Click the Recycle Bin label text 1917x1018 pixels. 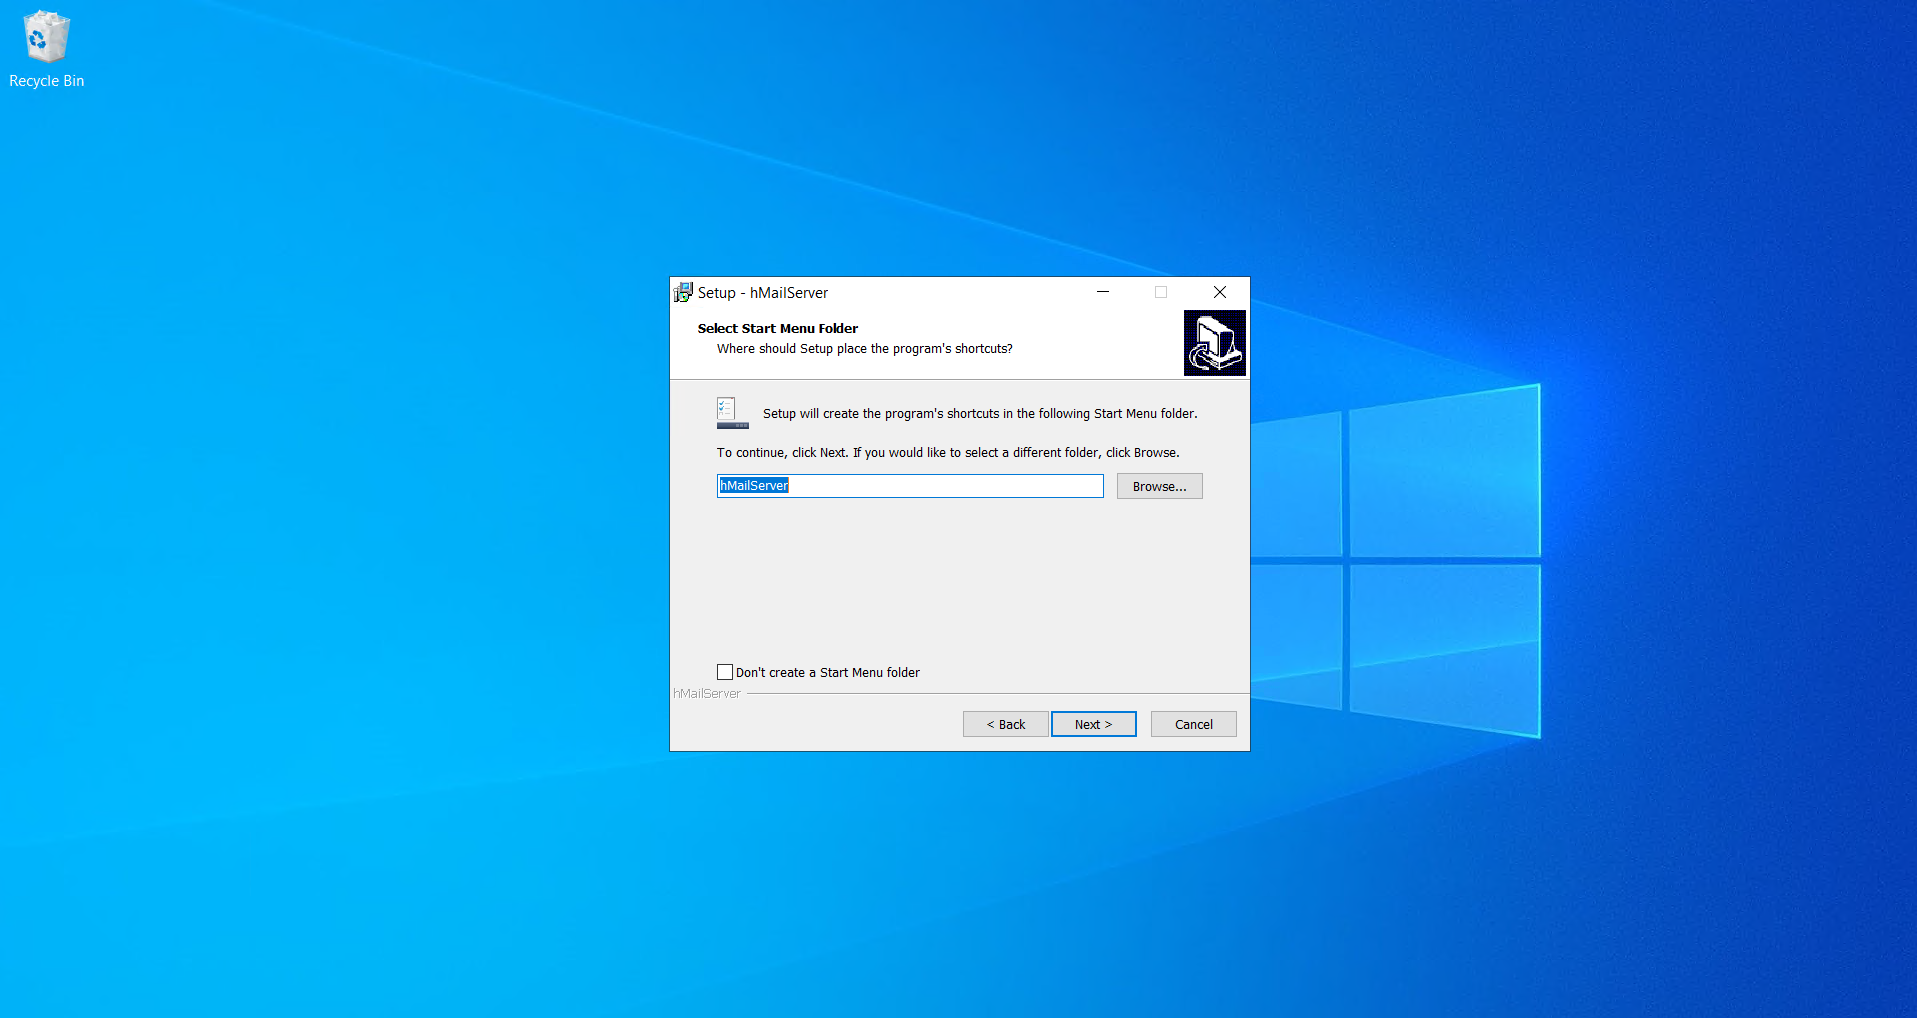point(46,81)
